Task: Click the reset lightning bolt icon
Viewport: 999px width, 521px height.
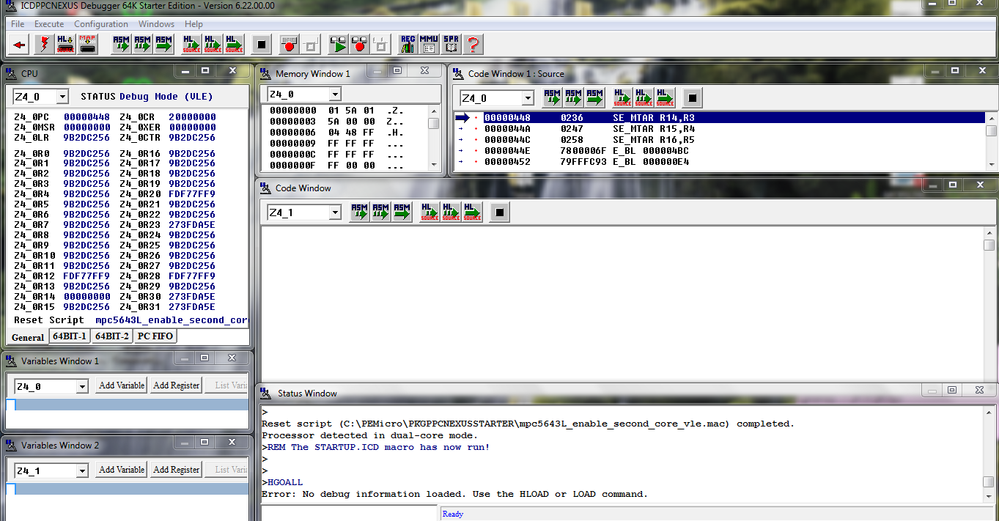Action: pos(44,45)
